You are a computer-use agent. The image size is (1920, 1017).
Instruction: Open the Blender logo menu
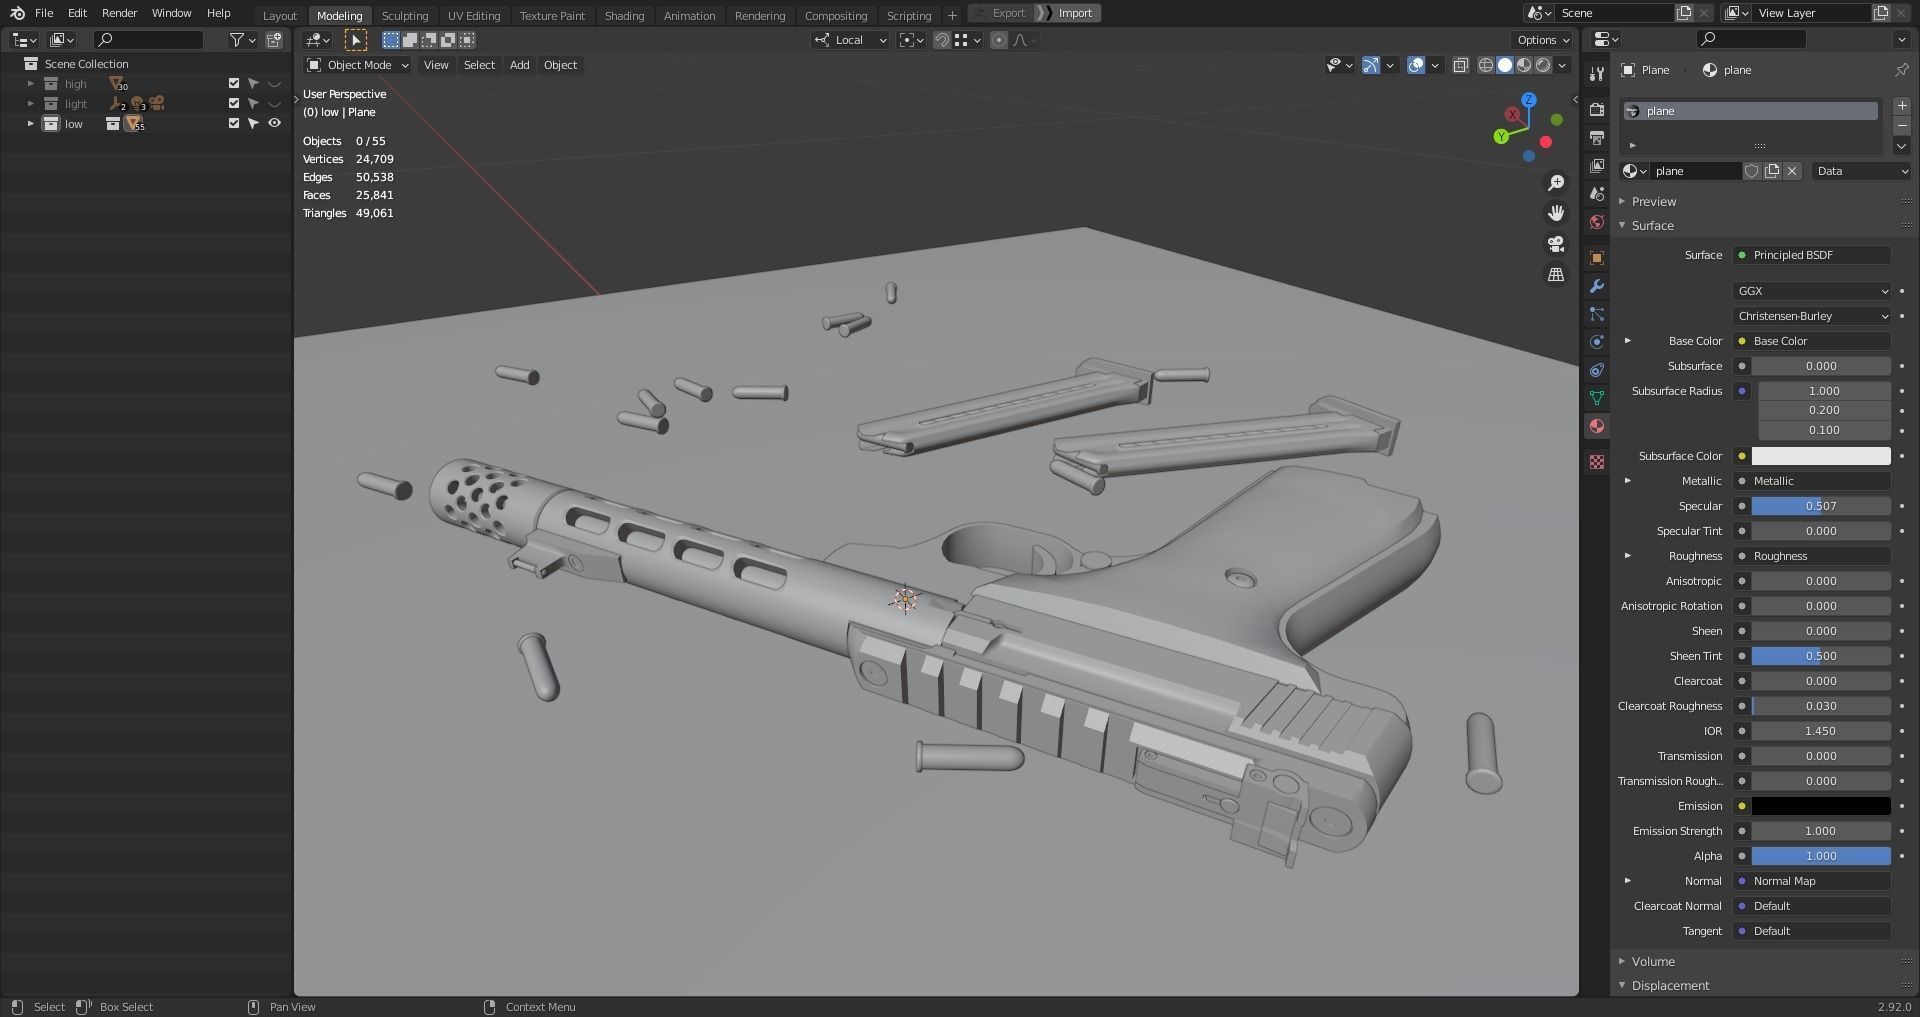point(17,13)
